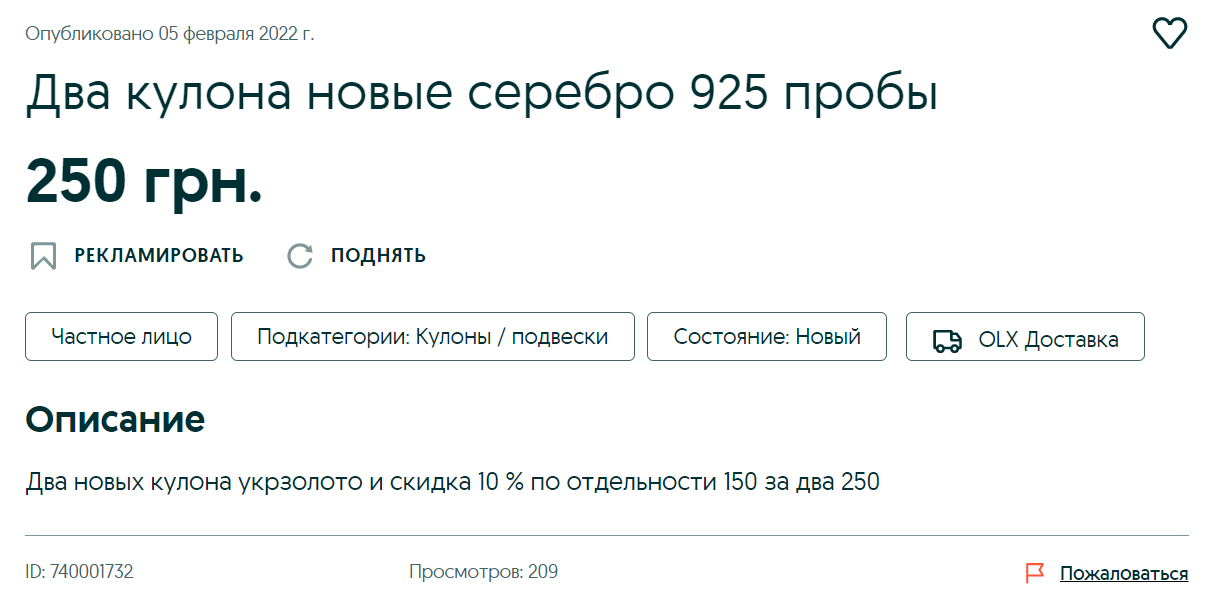Screen dimensions: 1208x616
Task: Click the listing title Два кулона новые
Action: point(481,94)
